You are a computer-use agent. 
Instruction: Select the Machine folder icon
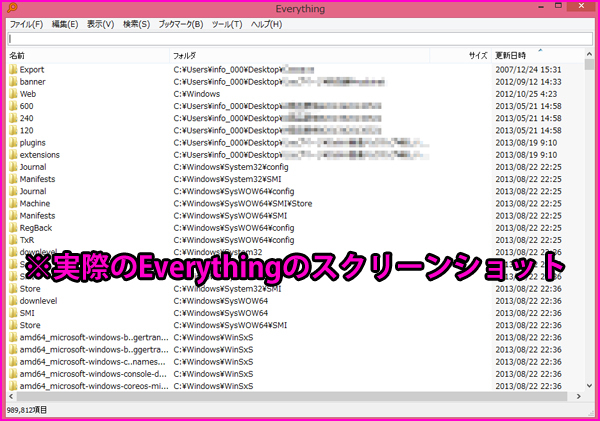point(13,204)
